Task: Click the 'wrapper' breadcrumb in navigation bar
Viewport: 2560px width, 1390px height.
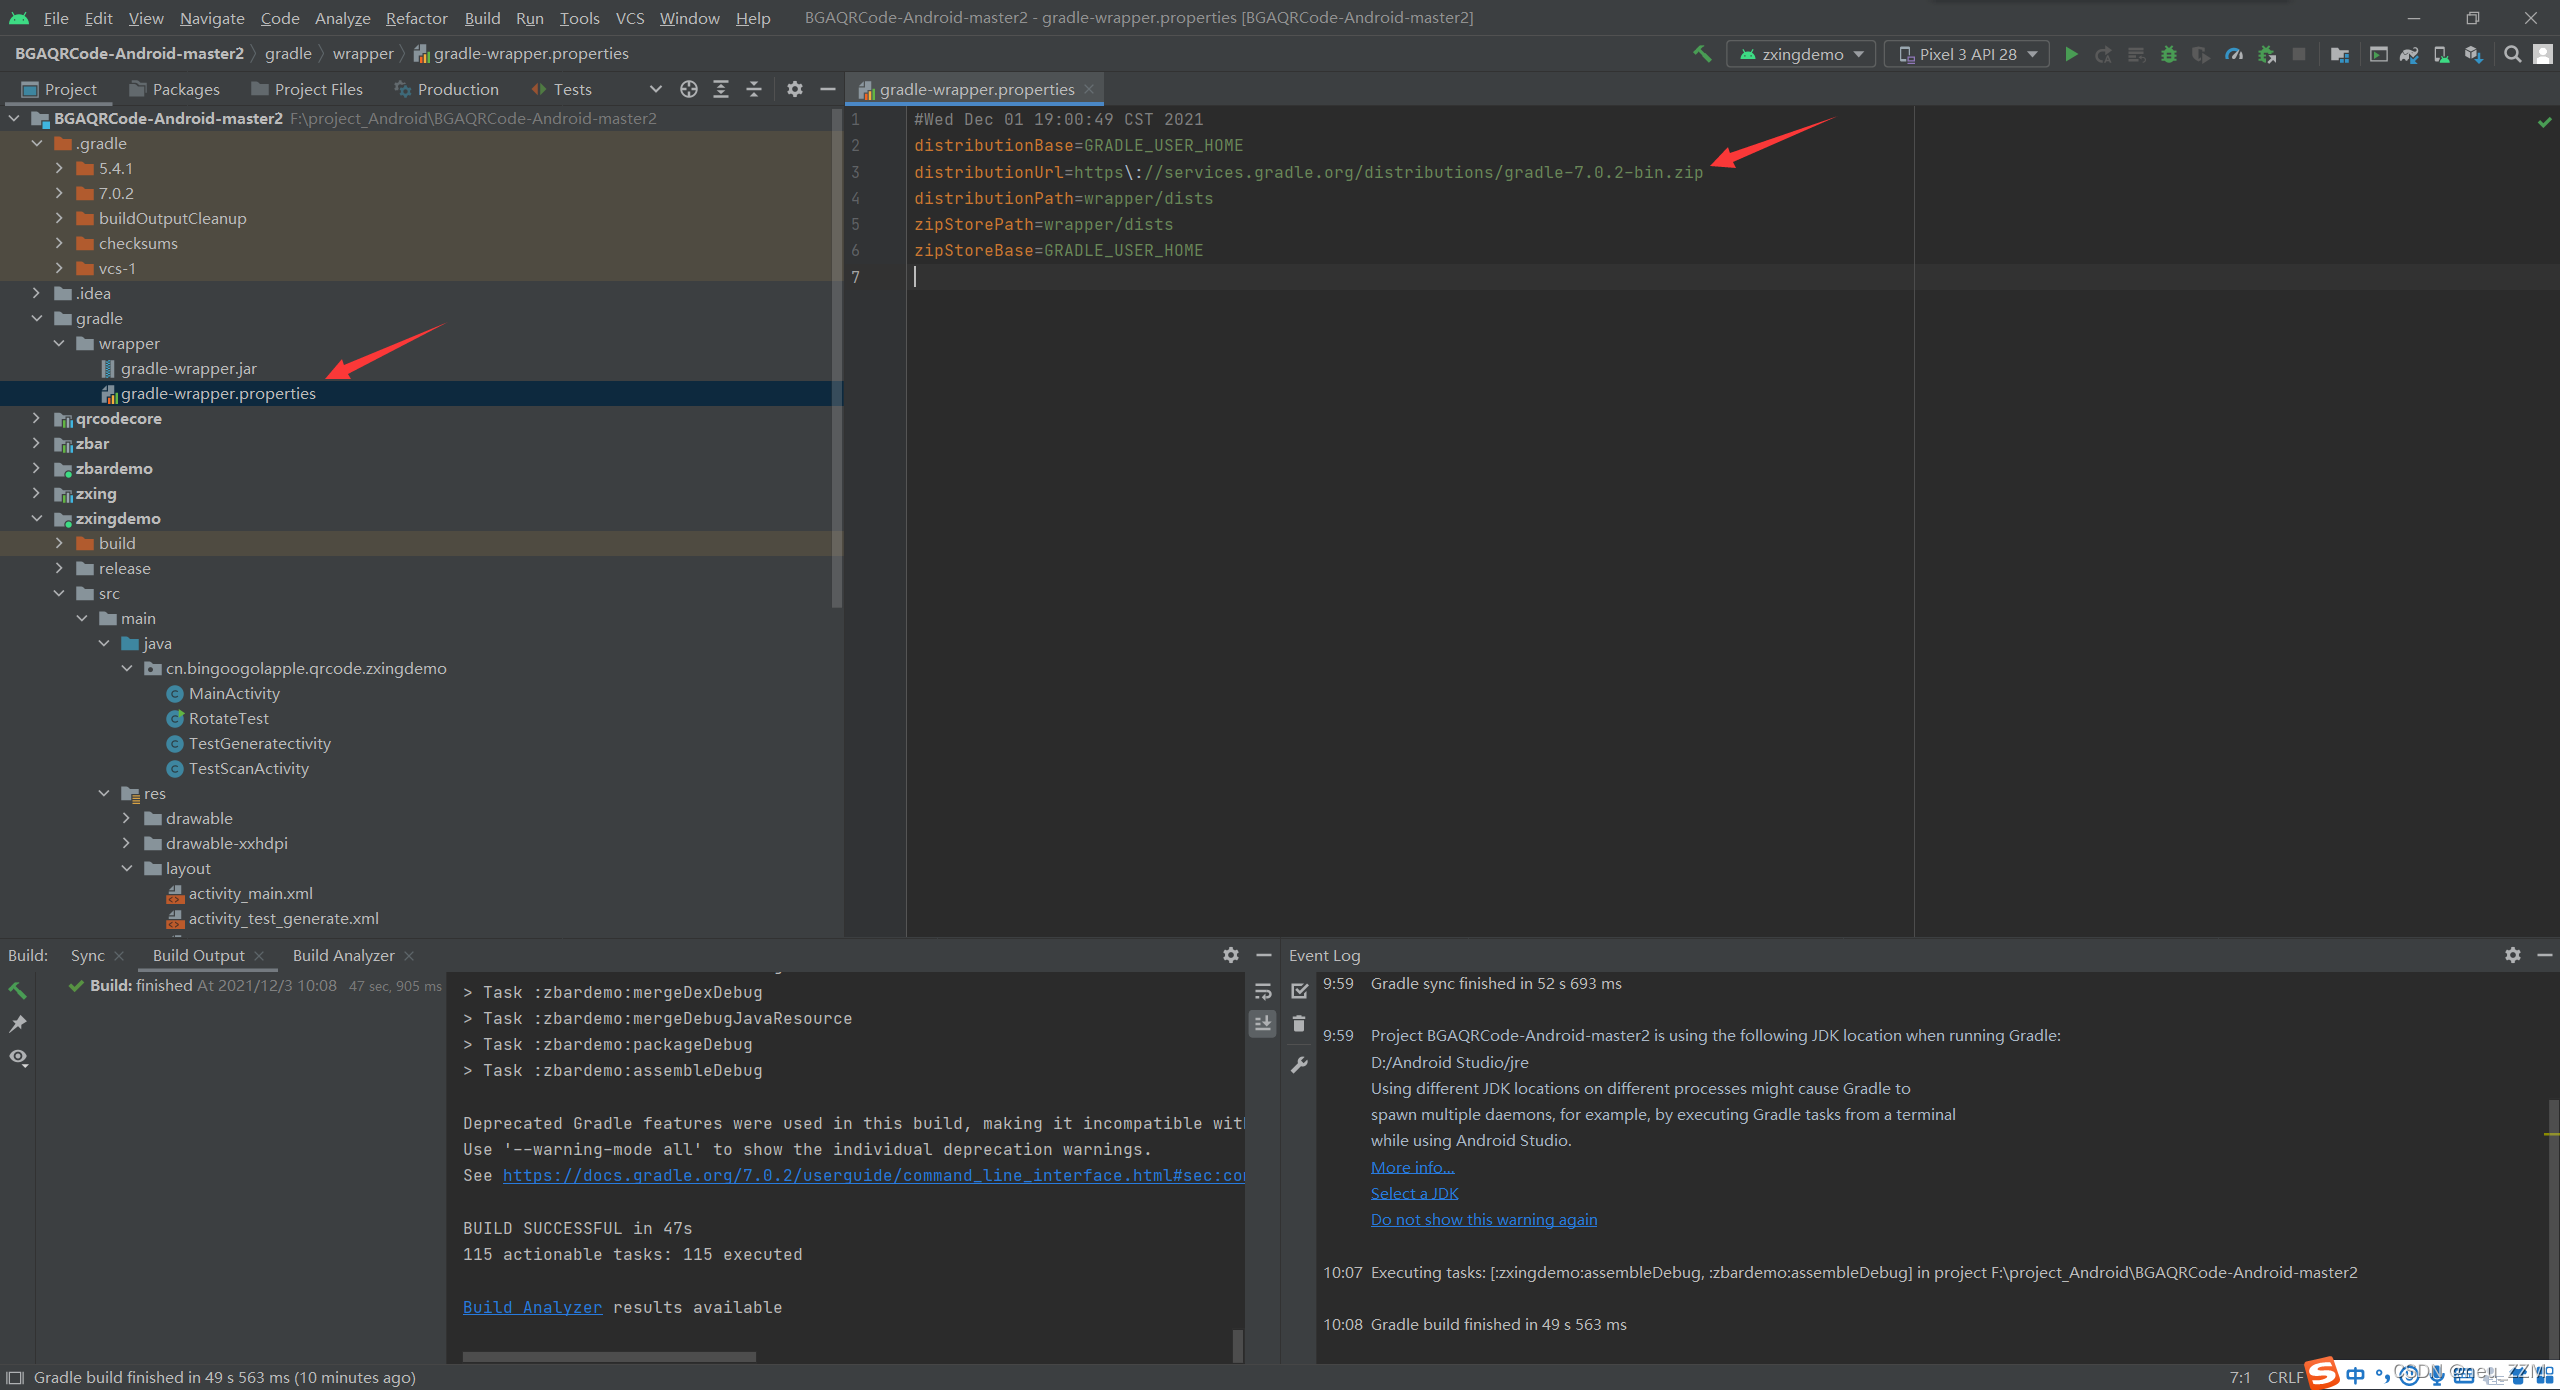Action: coord(363,53)
